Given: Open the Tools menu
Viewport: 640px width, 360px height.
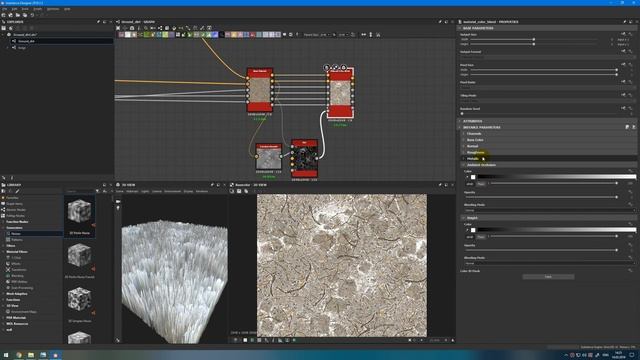Looking at the screenshot, I should pos(25,9).
